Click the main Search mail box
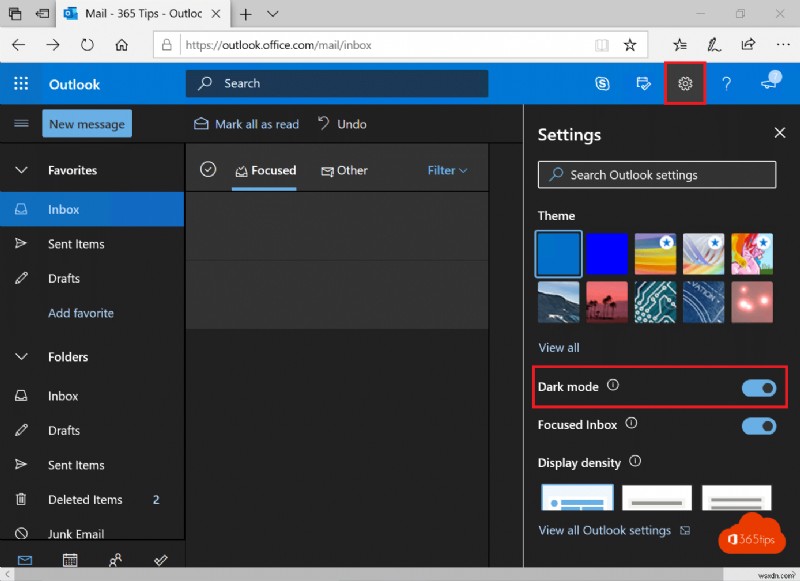 click(337, 83)
